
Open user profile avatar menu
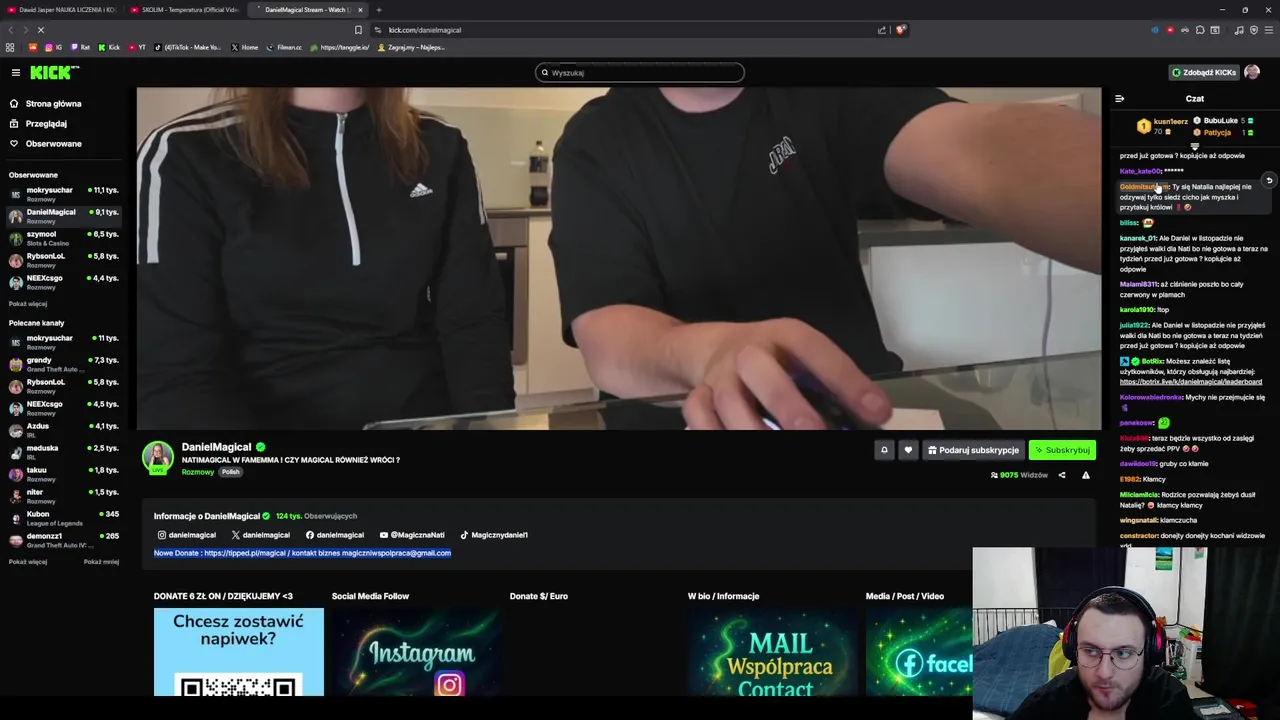point(1252,72)
